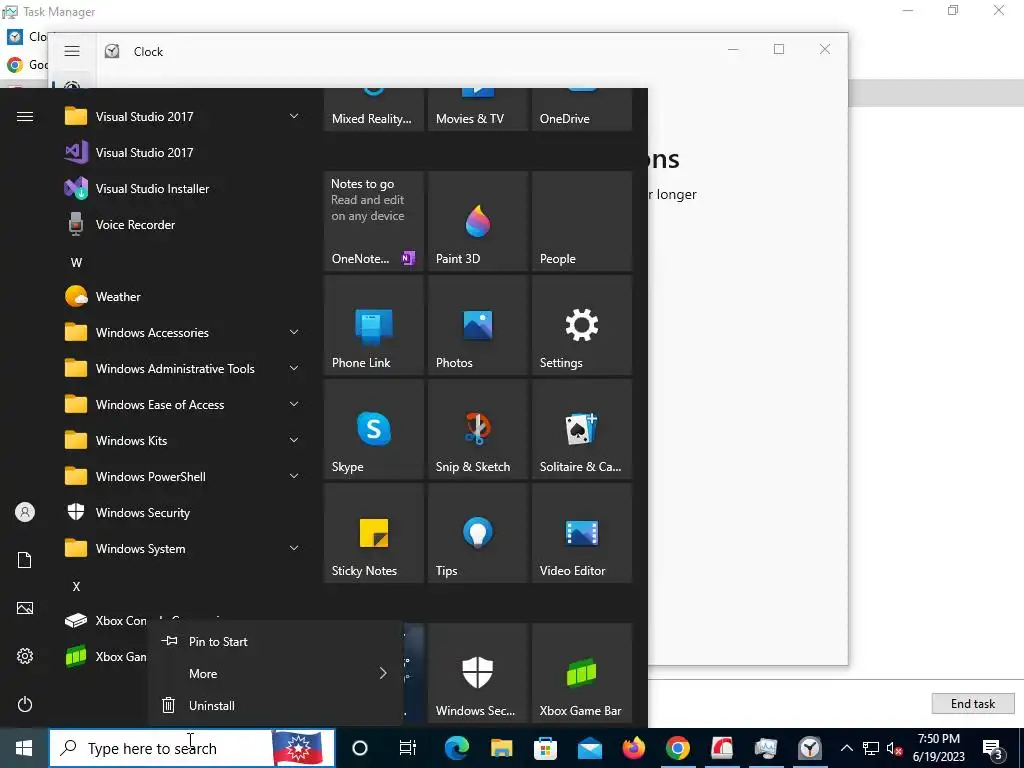
Task: Open File Explorer from taskbar
Action: (501, 748)
